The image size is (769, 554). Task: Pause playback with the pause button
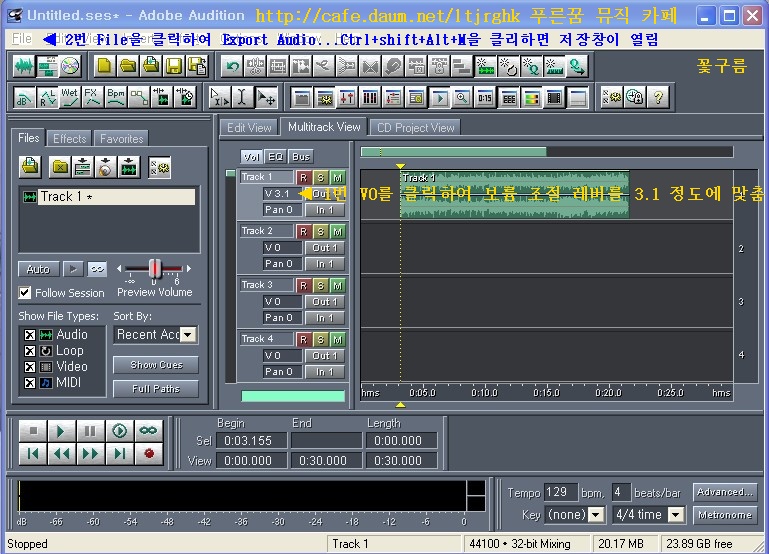click(x=90, y=431)
